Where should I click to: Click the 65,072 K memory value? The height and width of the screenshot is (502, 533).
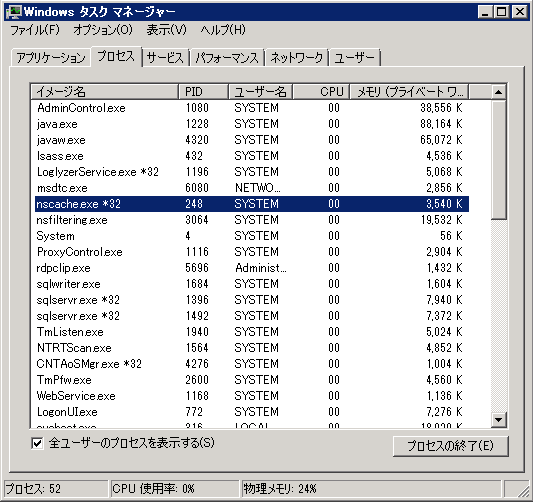(x=441, y=140)
